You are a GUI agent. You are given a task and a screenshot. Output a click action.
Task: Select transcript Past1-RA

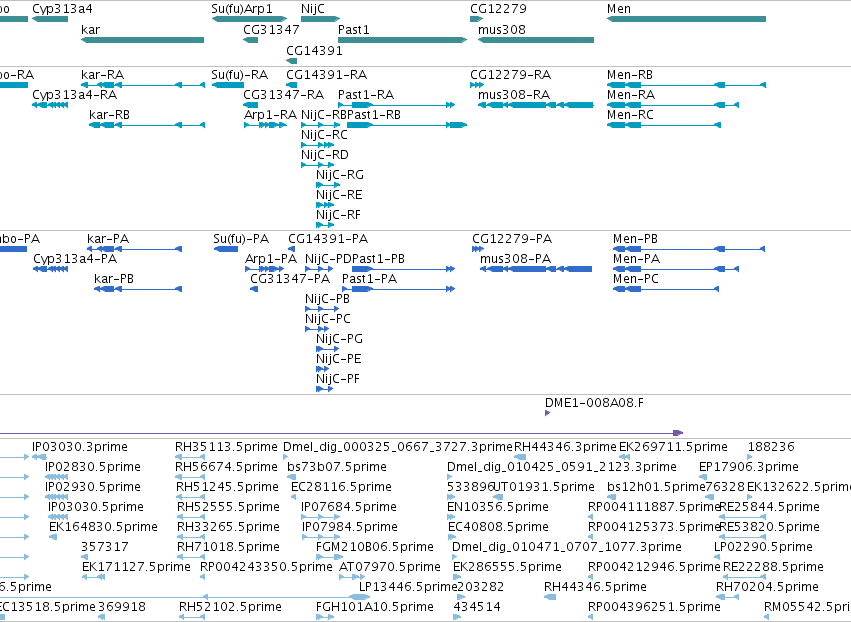pyautogui.click(x=396, y=105)
